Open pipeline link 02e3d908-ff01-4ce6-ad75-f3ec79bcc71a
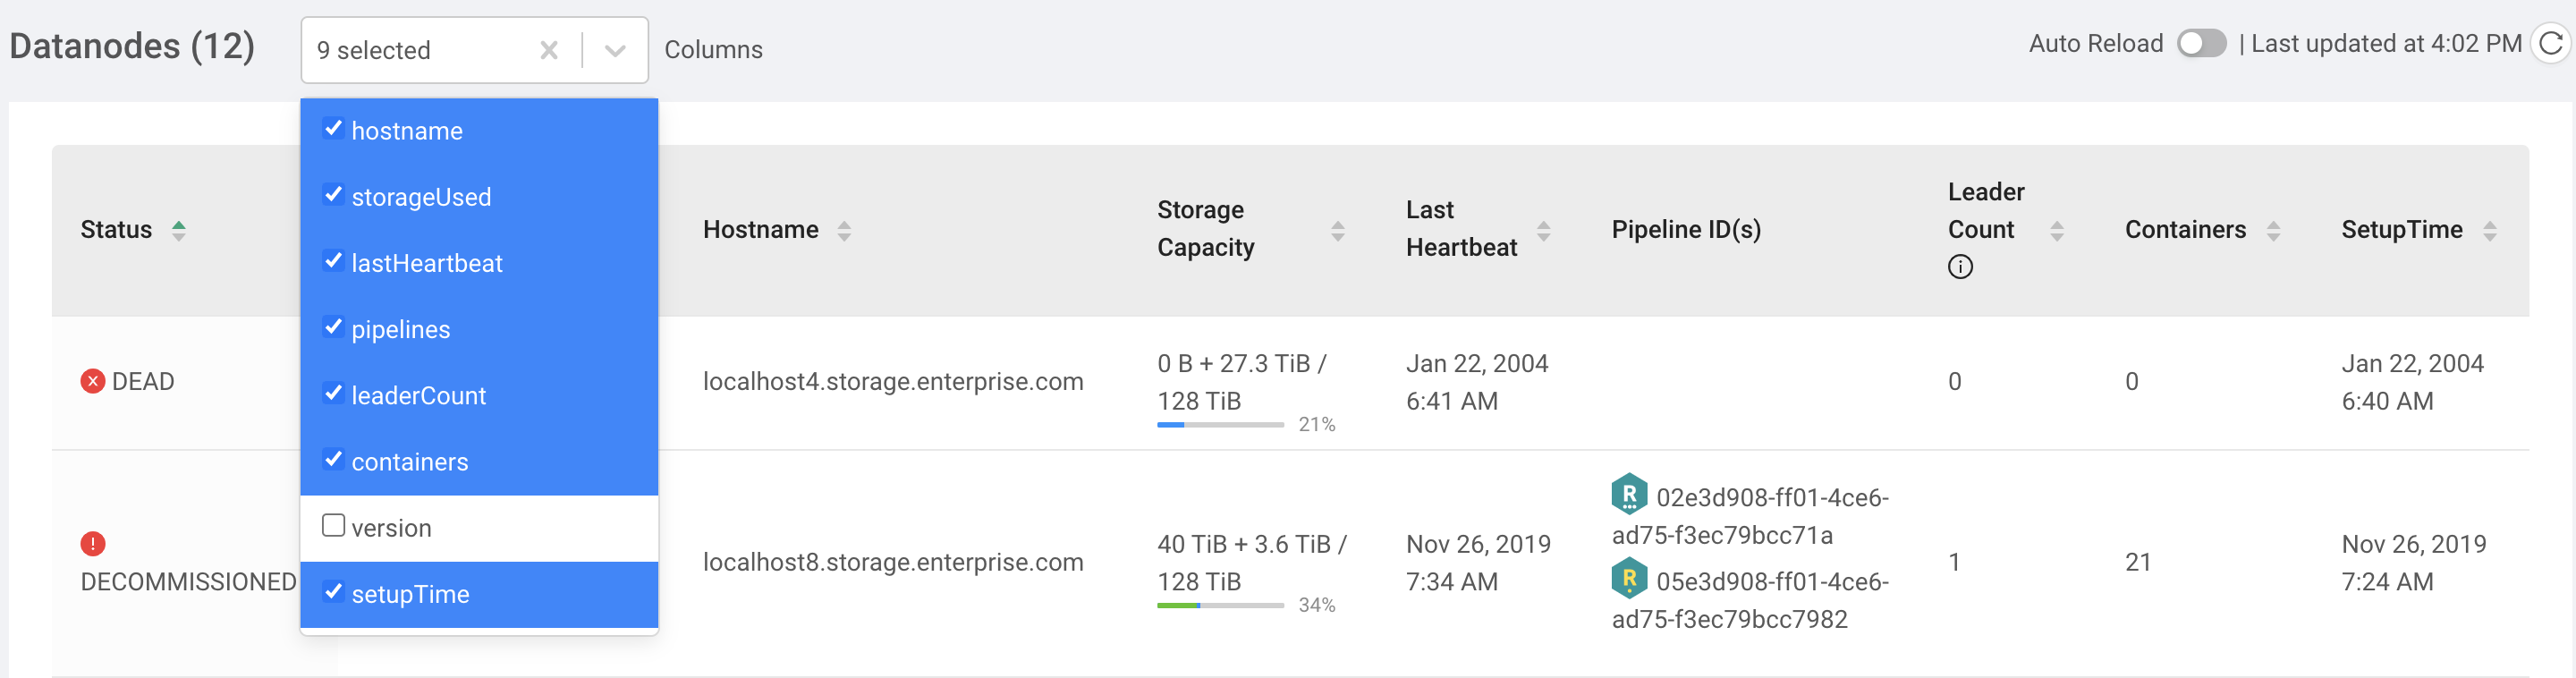The width and height of the screenshot is (2576, 678). point(1750,516)
